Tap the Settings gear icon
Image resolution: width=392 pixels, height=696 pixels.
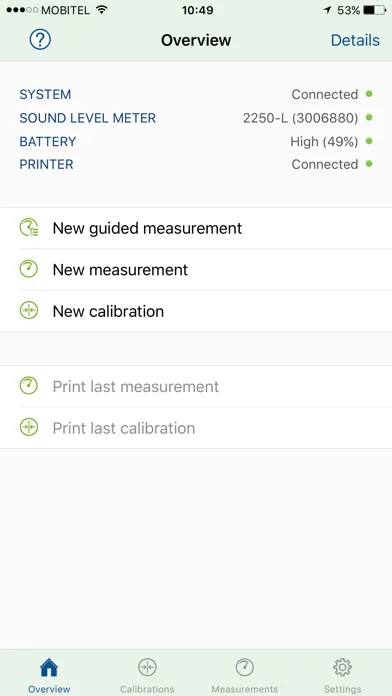(x=342, y=667)
